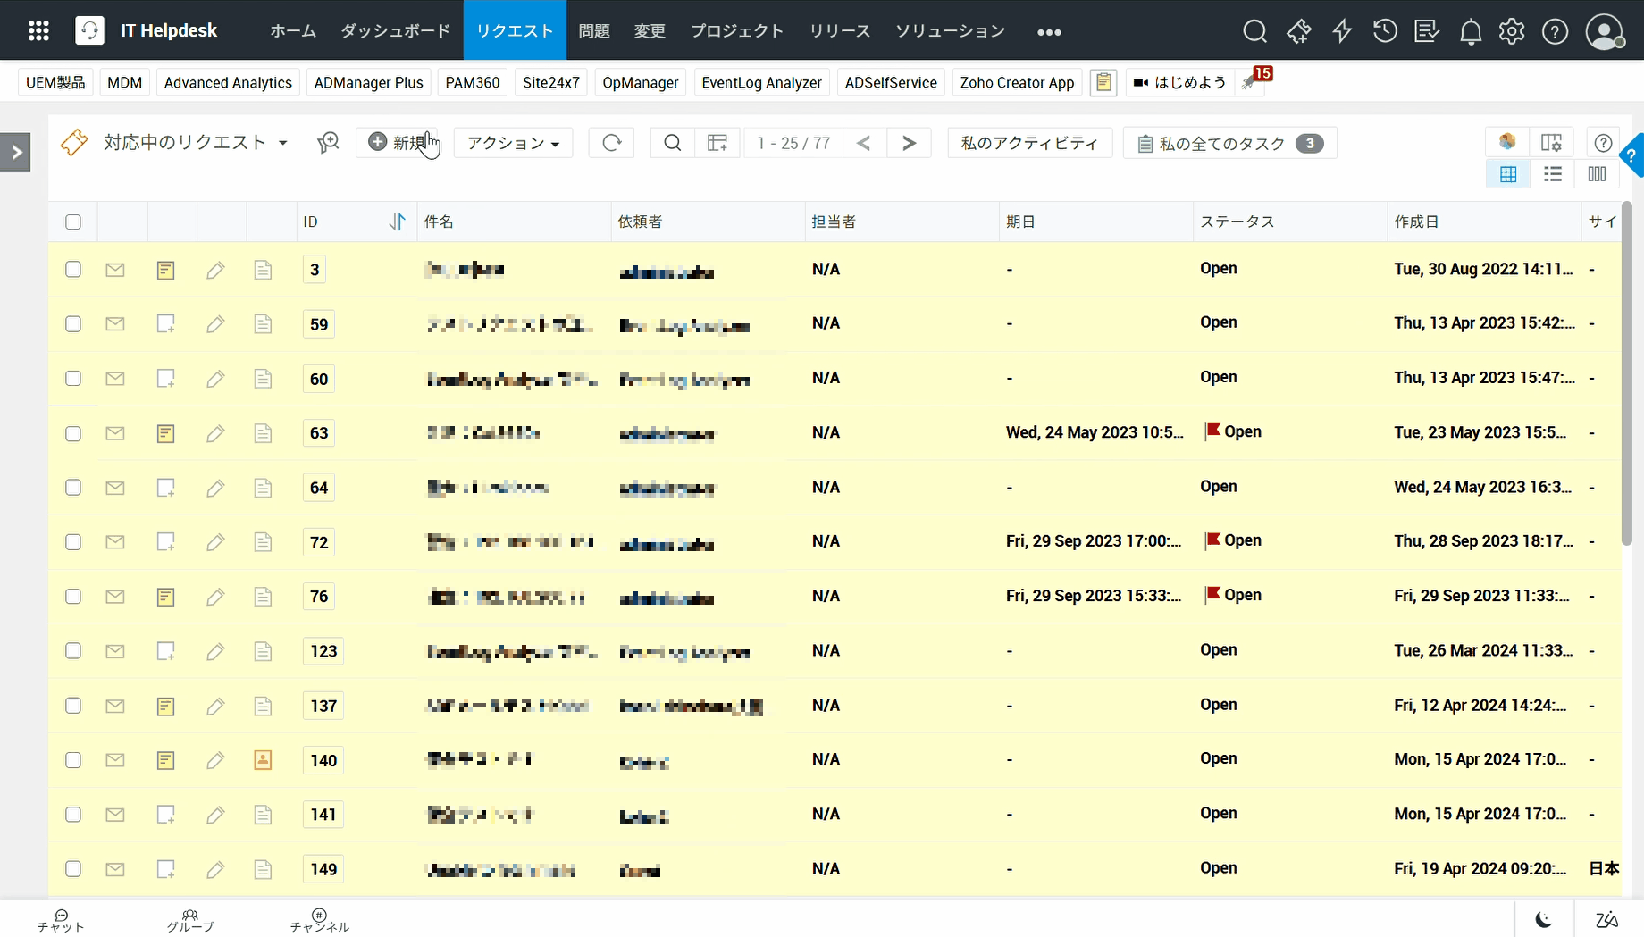Open the apps grid launcher icon
This screenshot has width=1644, height=937.
coord(39,31)
